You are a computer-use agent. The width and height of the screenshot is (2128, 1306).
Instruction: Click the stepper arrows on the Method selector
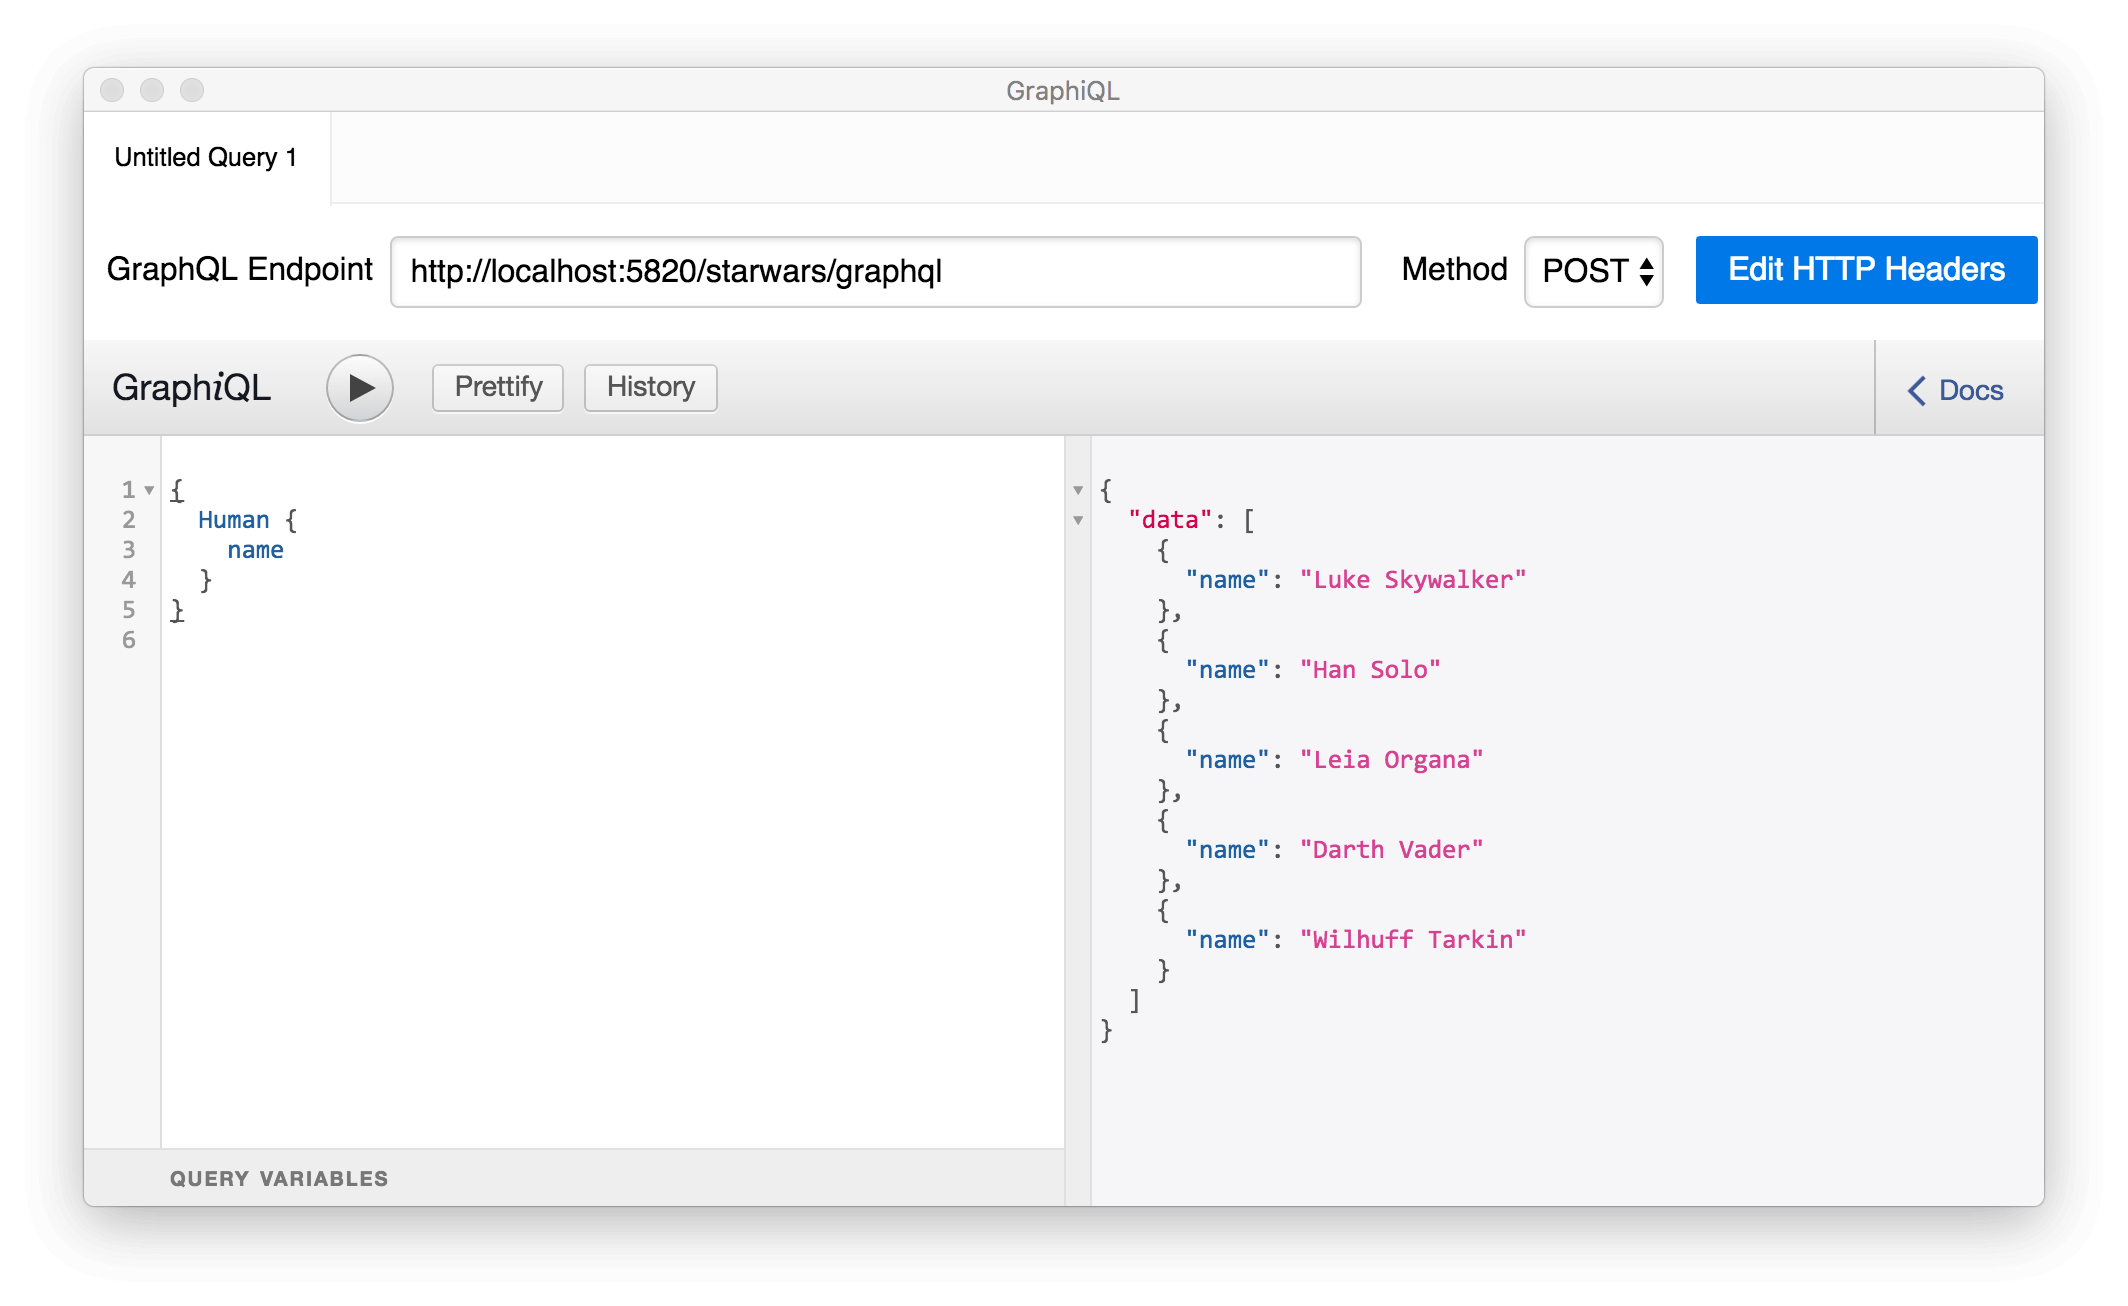click(x=1646, y=270)
